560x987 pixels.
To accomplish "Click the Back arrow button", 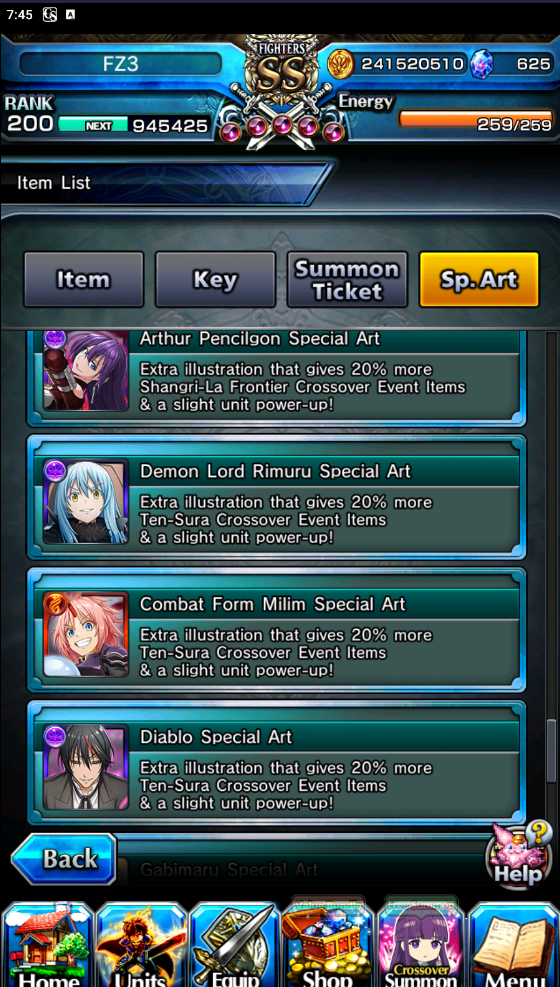I will click(64, 859).
